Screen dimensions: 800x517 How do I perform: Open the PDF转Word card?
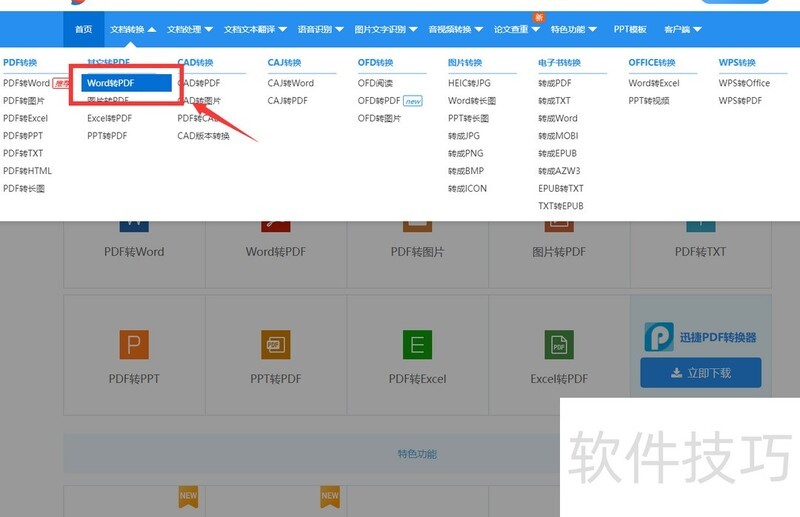coord(134,252)
